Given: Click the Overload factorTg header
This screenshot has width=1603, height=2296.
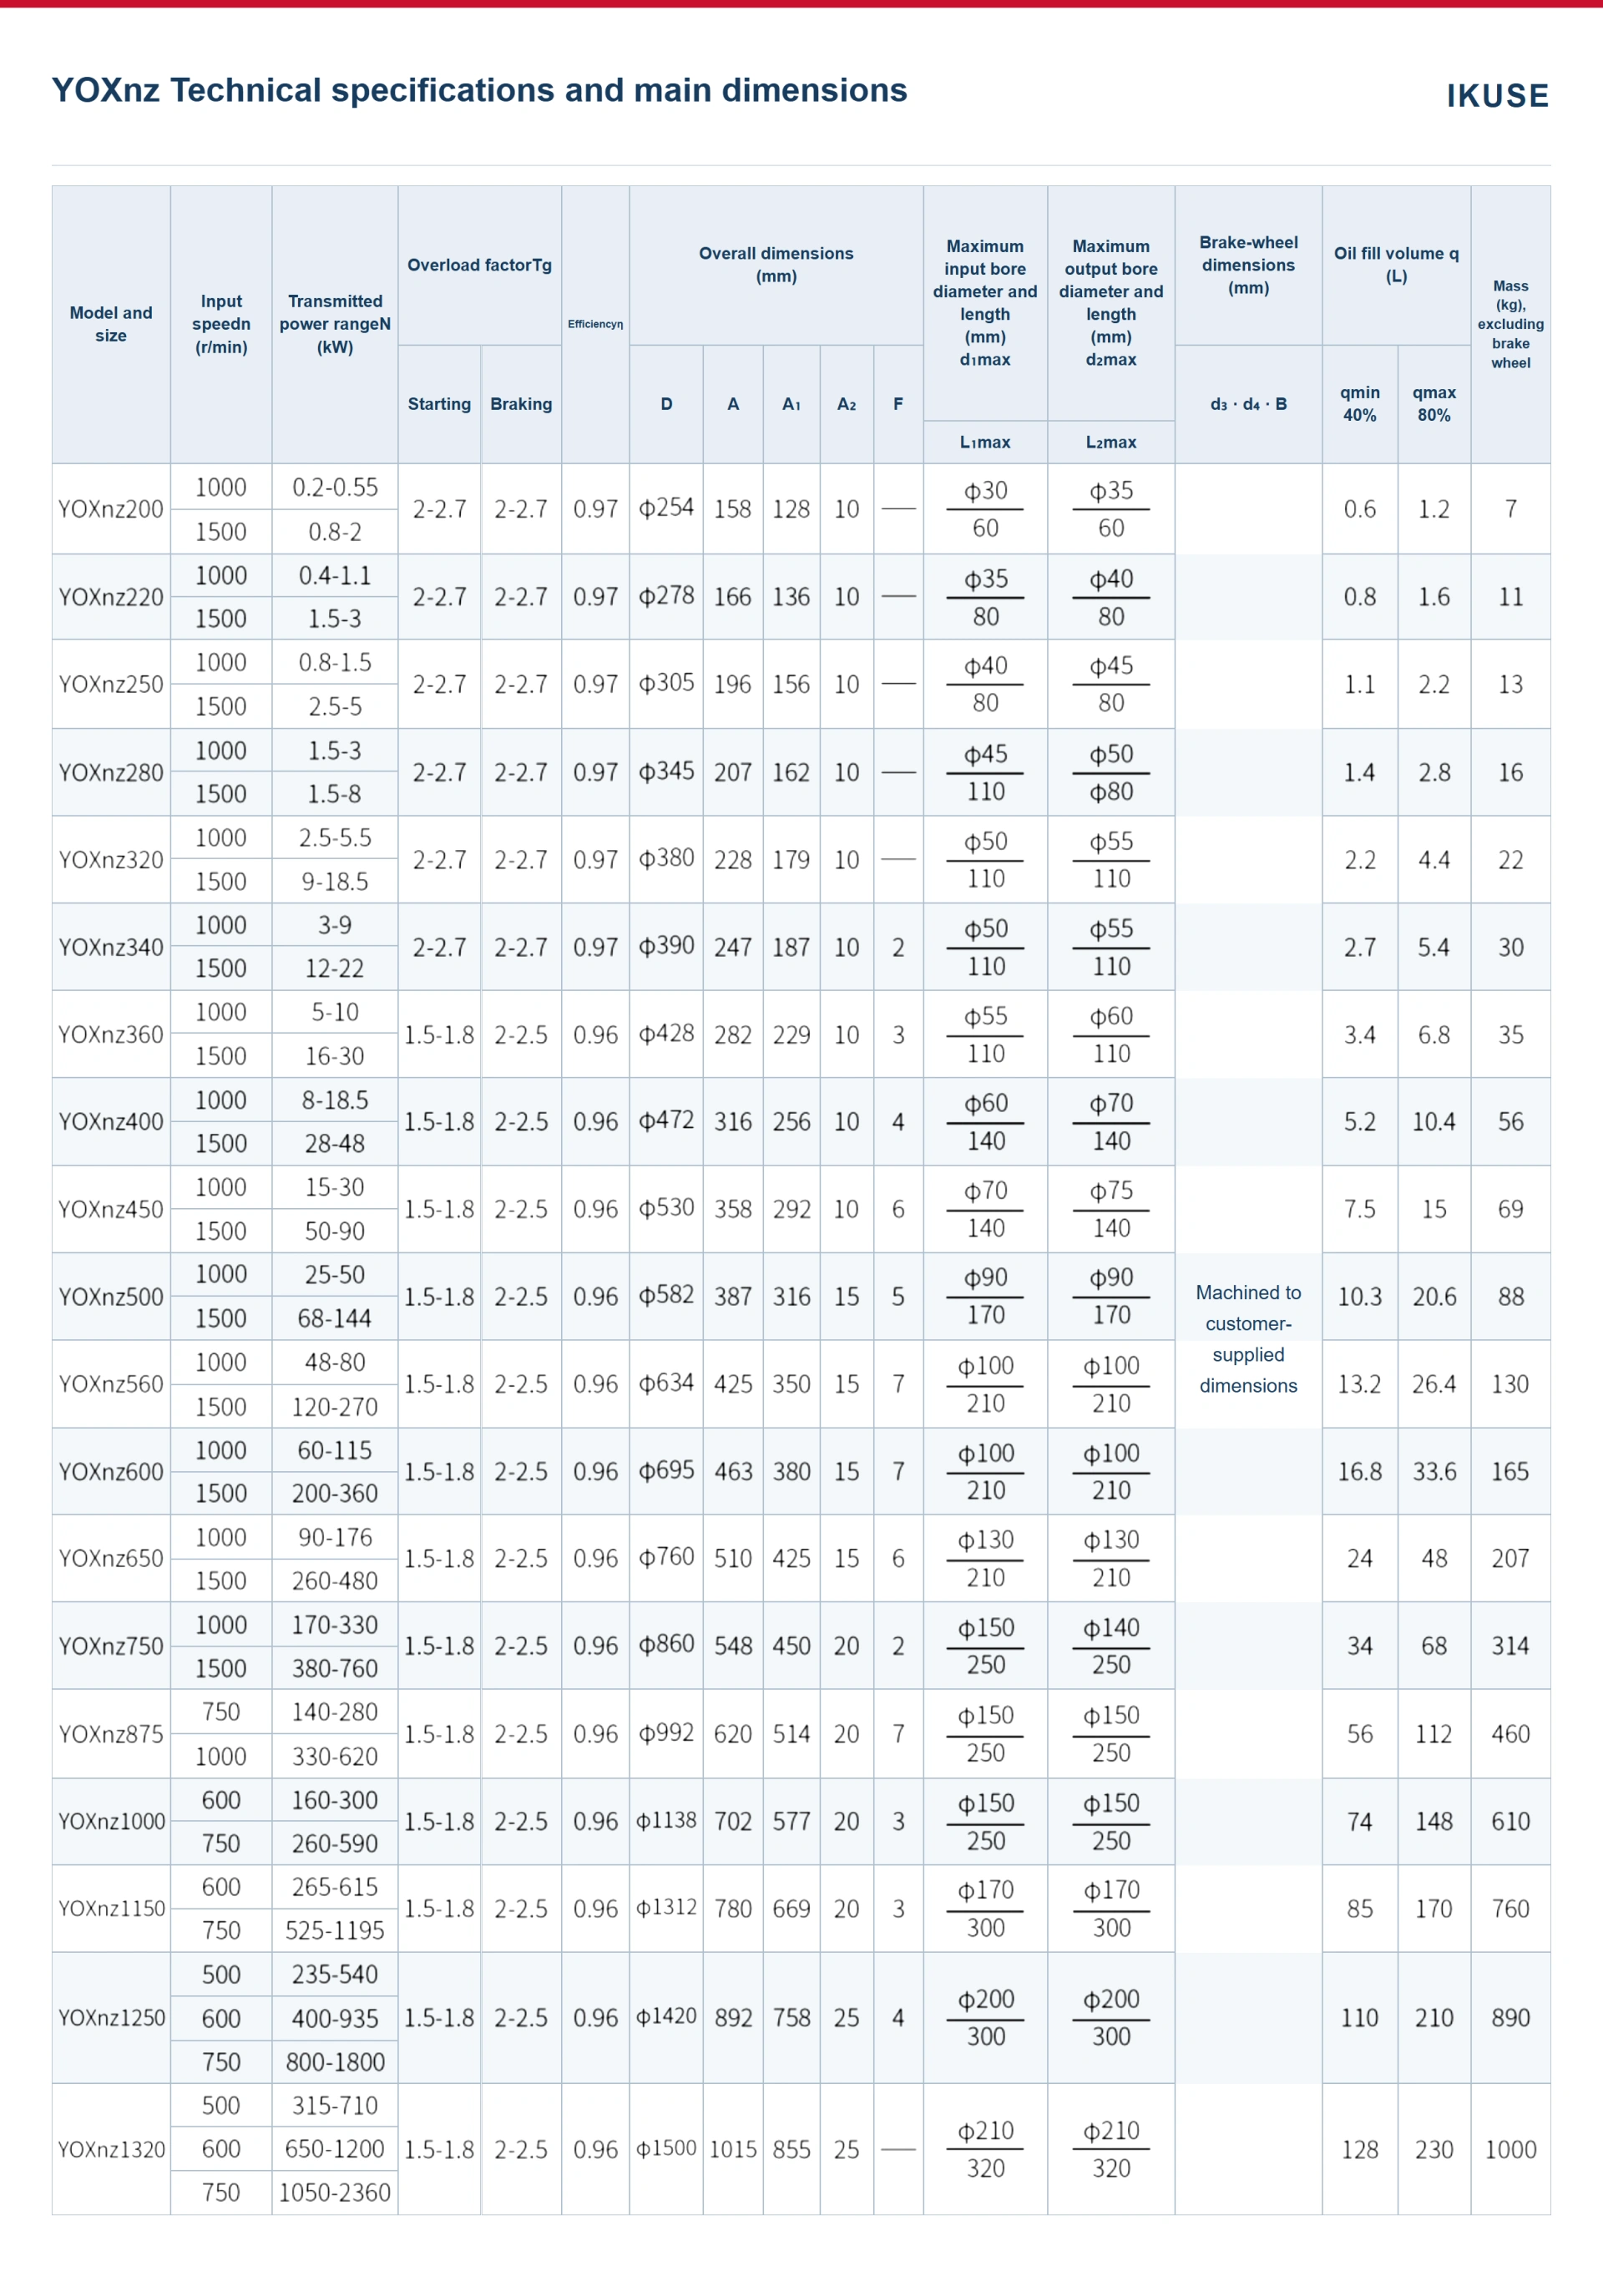Looking at the screenshot, I should tap(480, 265).
